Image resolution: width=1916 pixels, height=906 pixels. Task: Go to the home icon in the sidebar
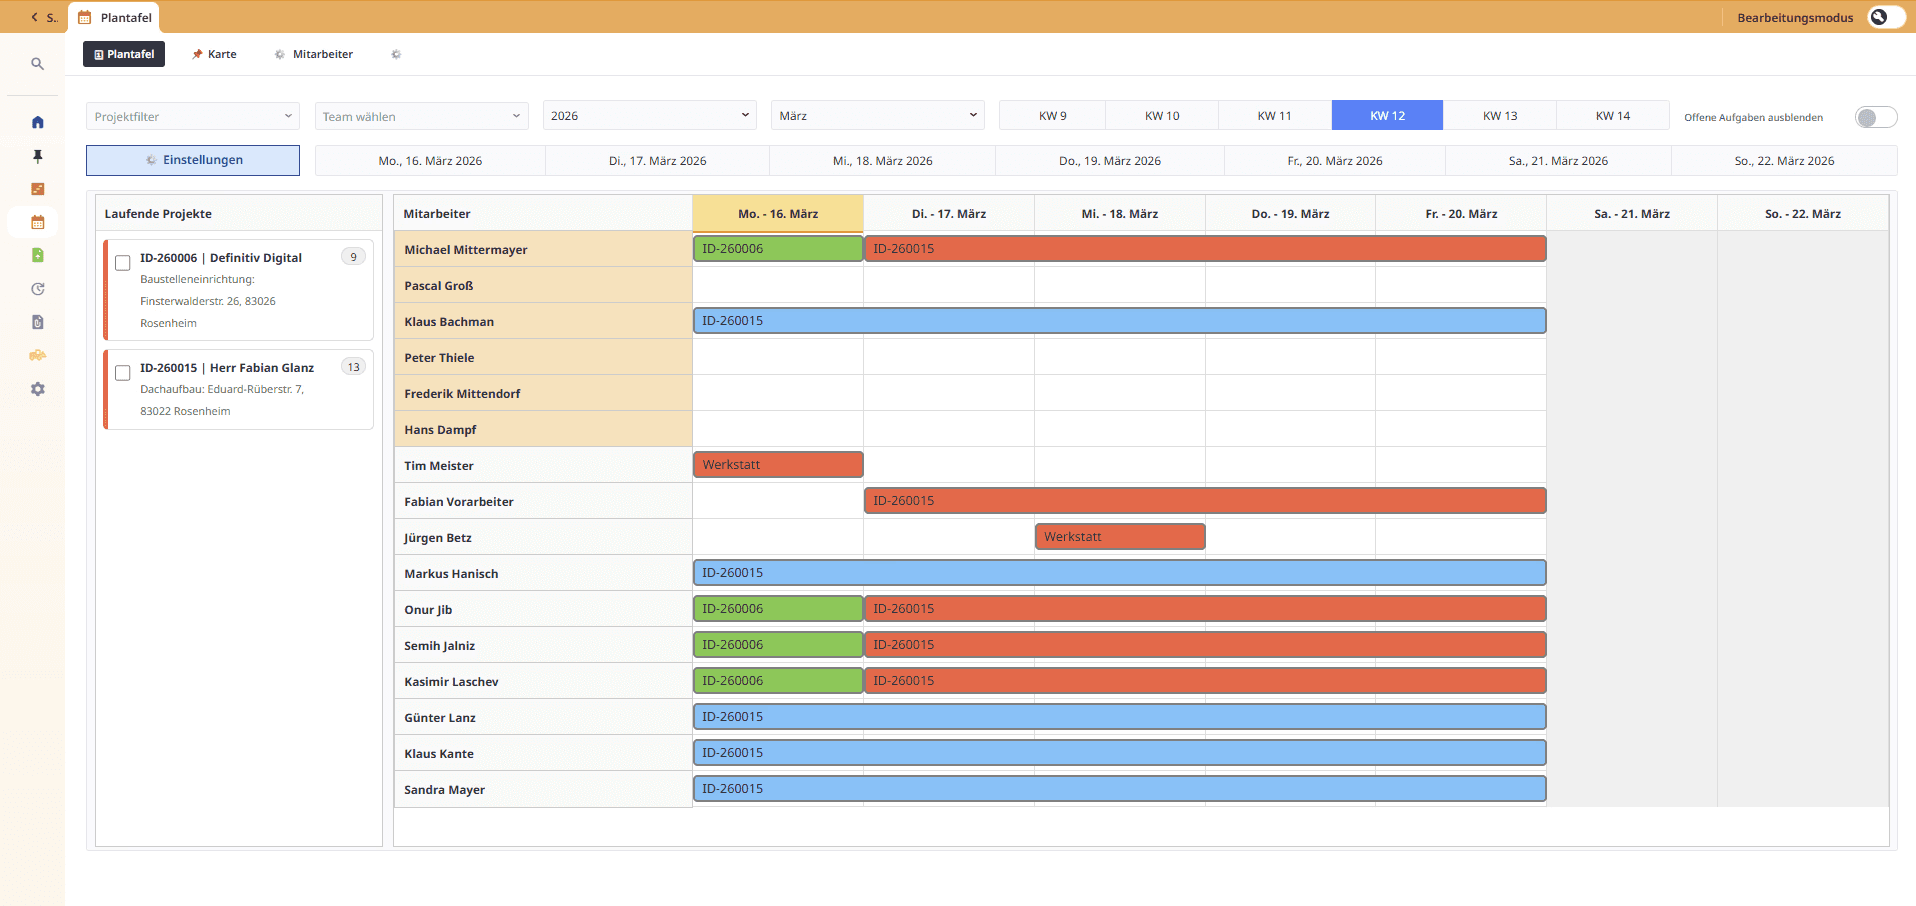38,122
